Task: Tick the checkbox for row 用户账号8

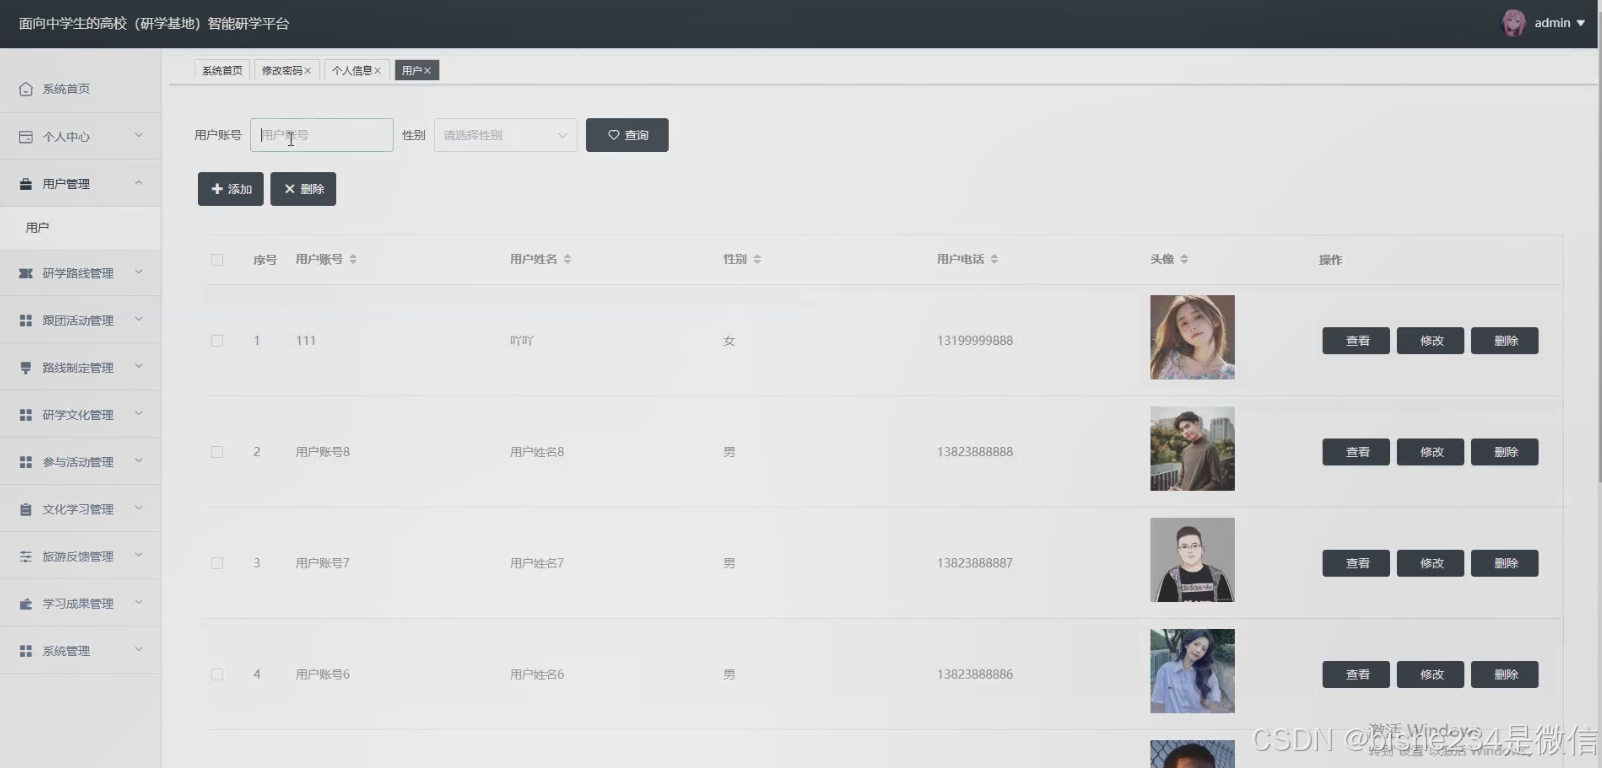Action: 217,452
